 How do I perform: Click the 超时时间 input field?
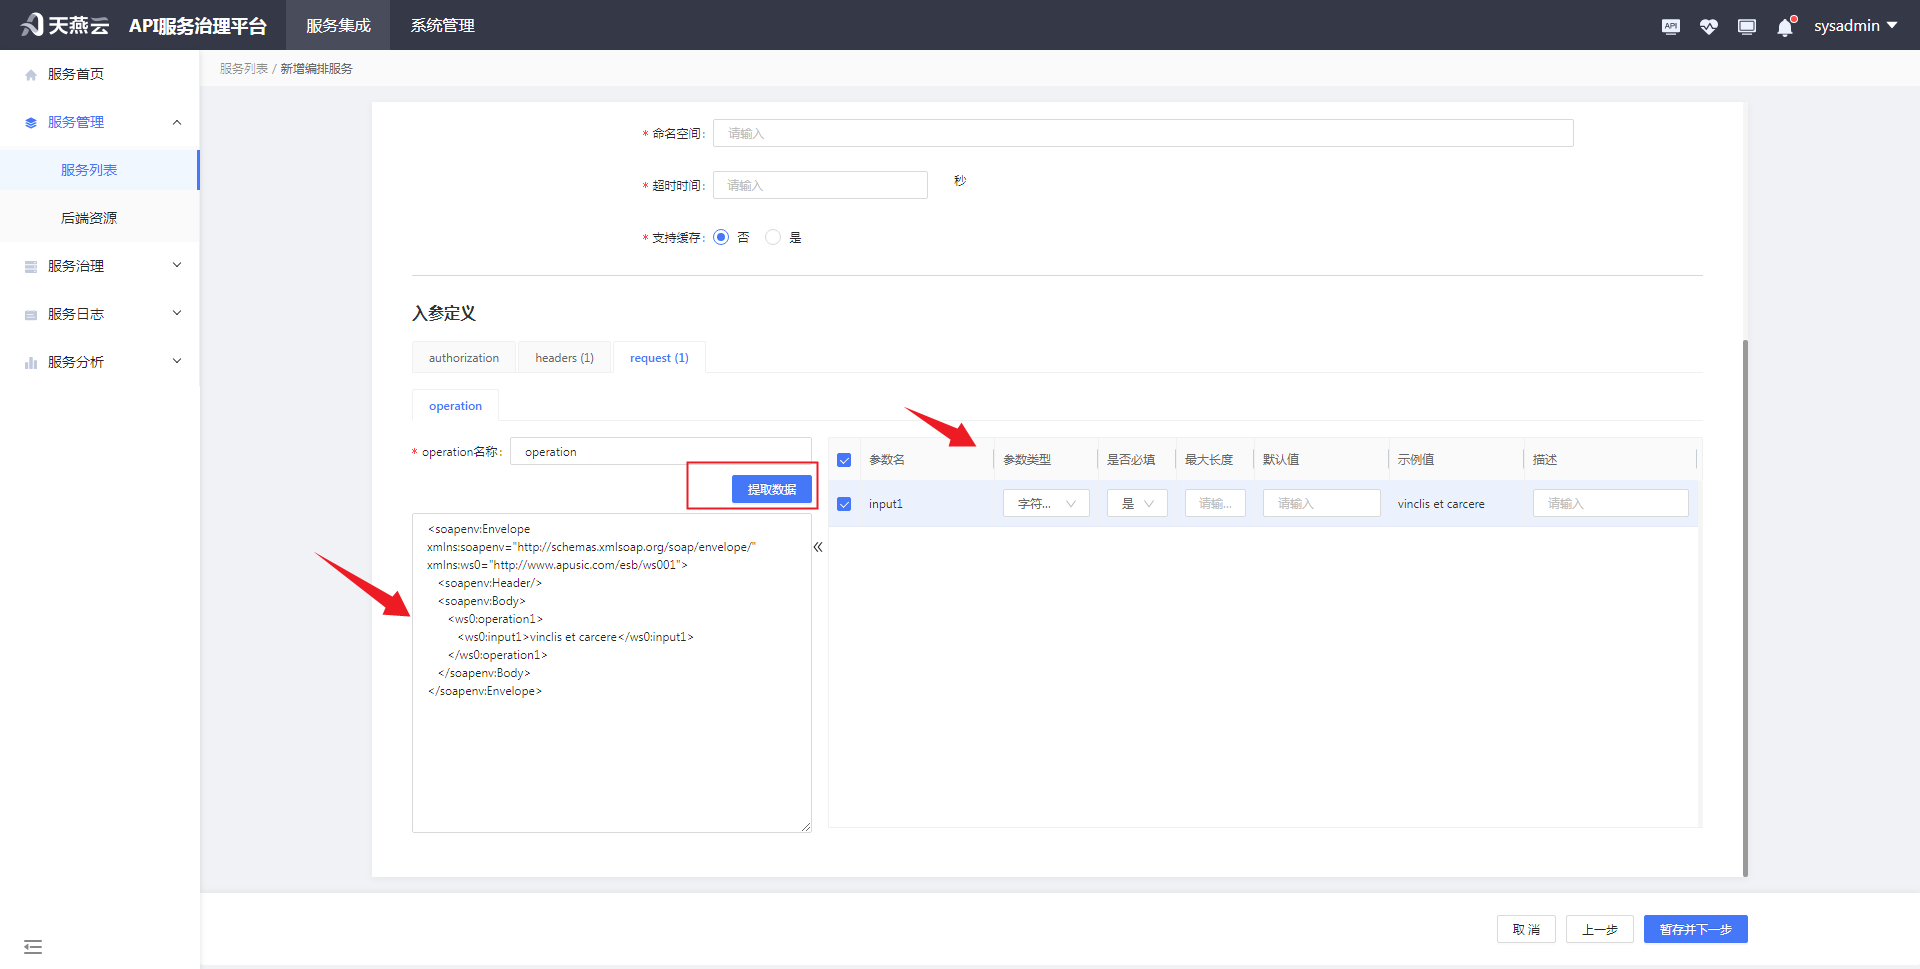820,184
